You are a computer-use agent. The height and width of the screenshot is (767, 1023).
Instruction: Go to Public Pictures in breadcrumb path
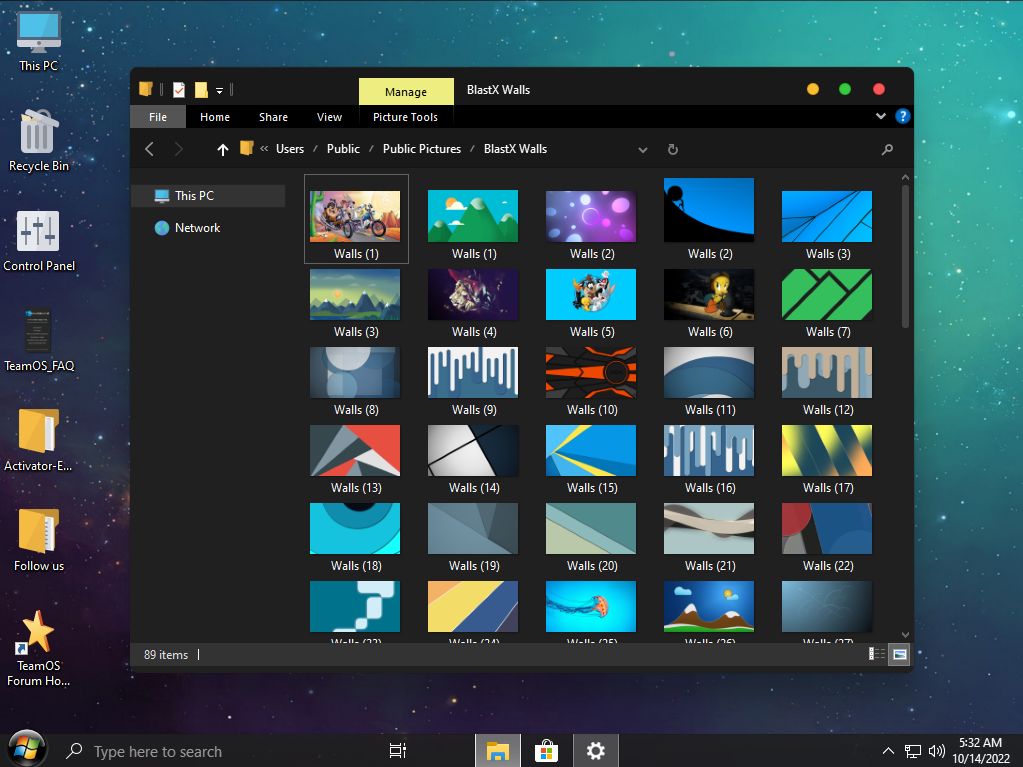[422, 149]
